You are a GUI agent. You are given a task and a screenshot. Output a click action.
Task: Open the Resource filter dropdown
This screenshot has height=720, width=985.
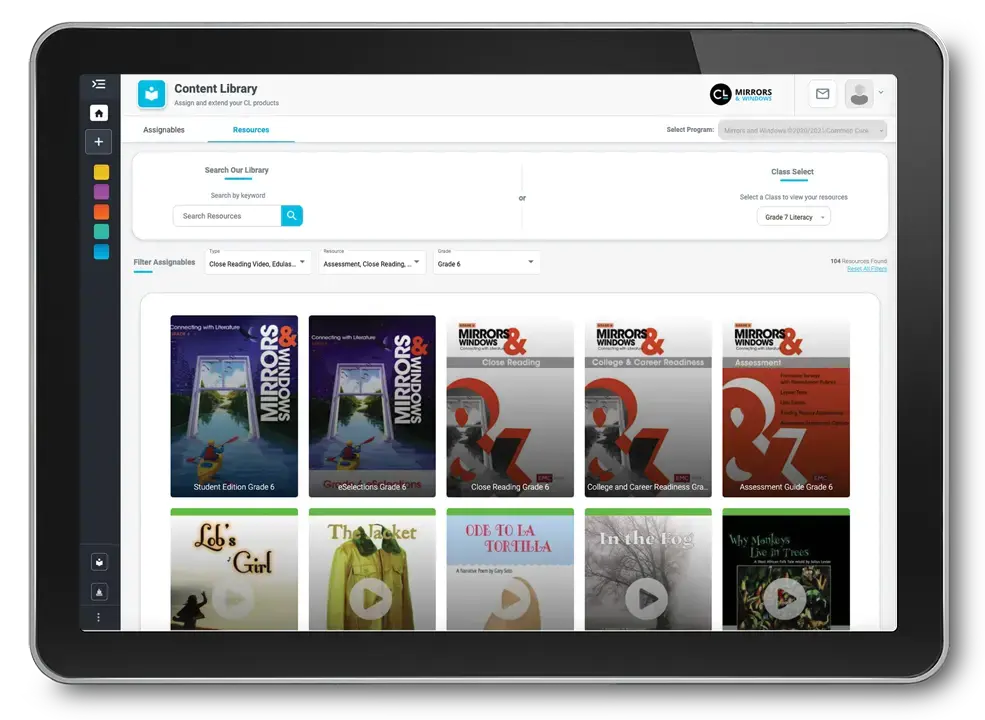[x=372, y=262]
